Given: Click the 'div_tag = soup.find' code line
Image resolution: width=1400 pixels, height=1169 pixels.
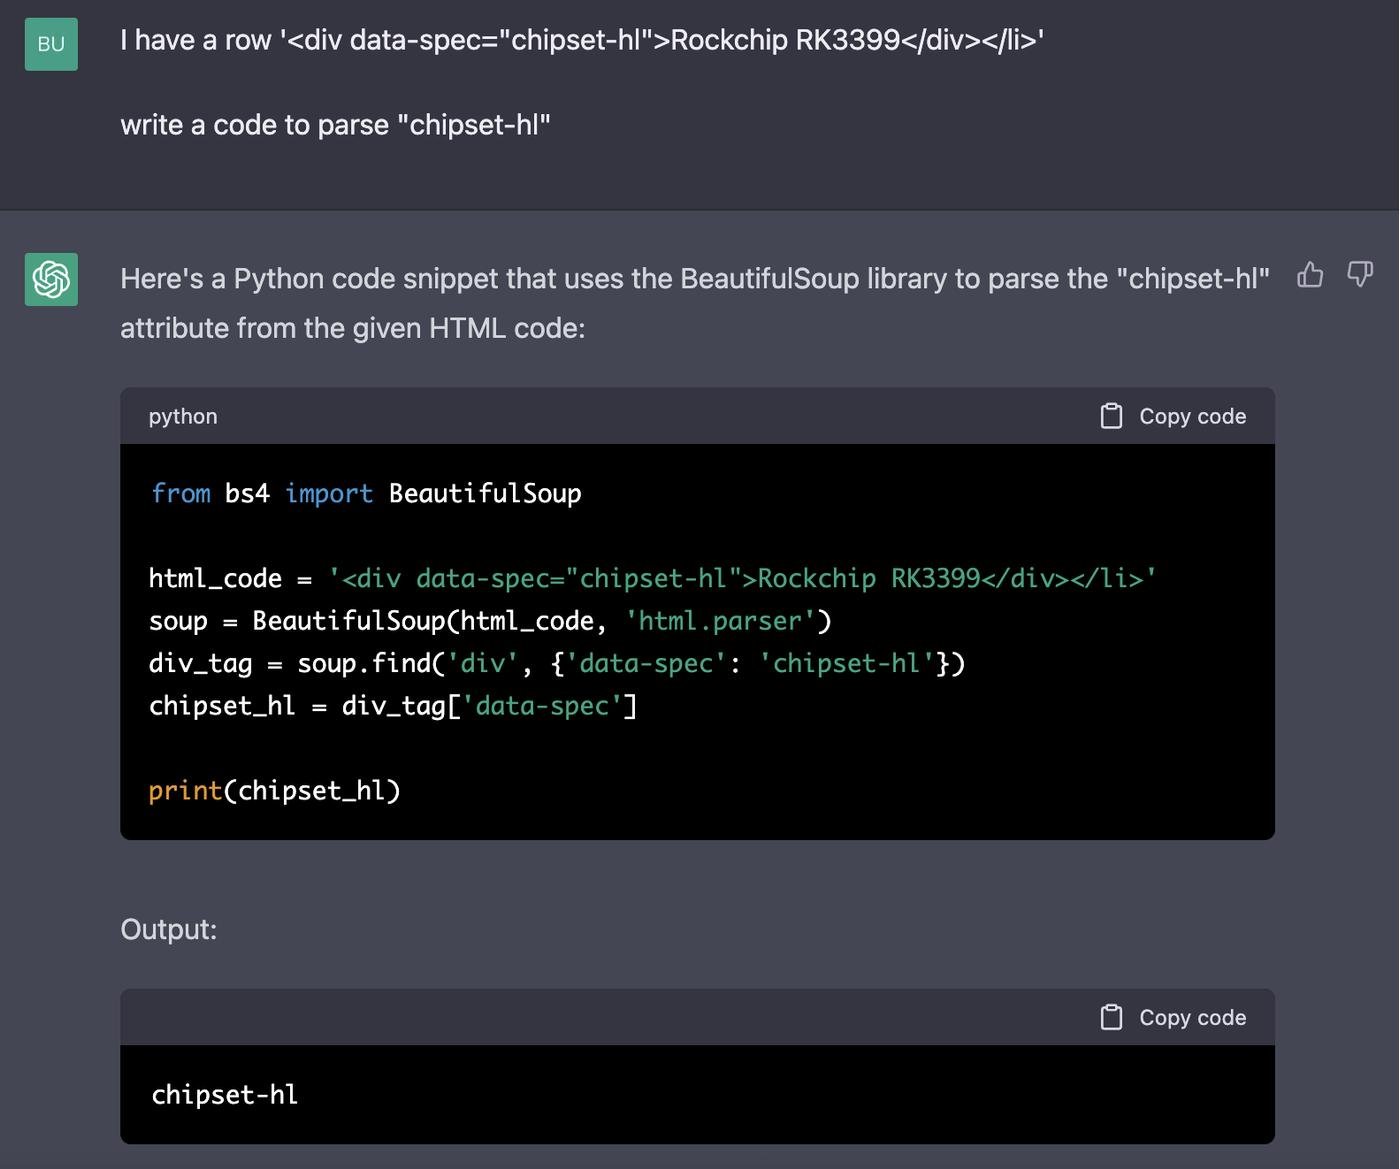Looking at the screenshot, I should [556, 663].
